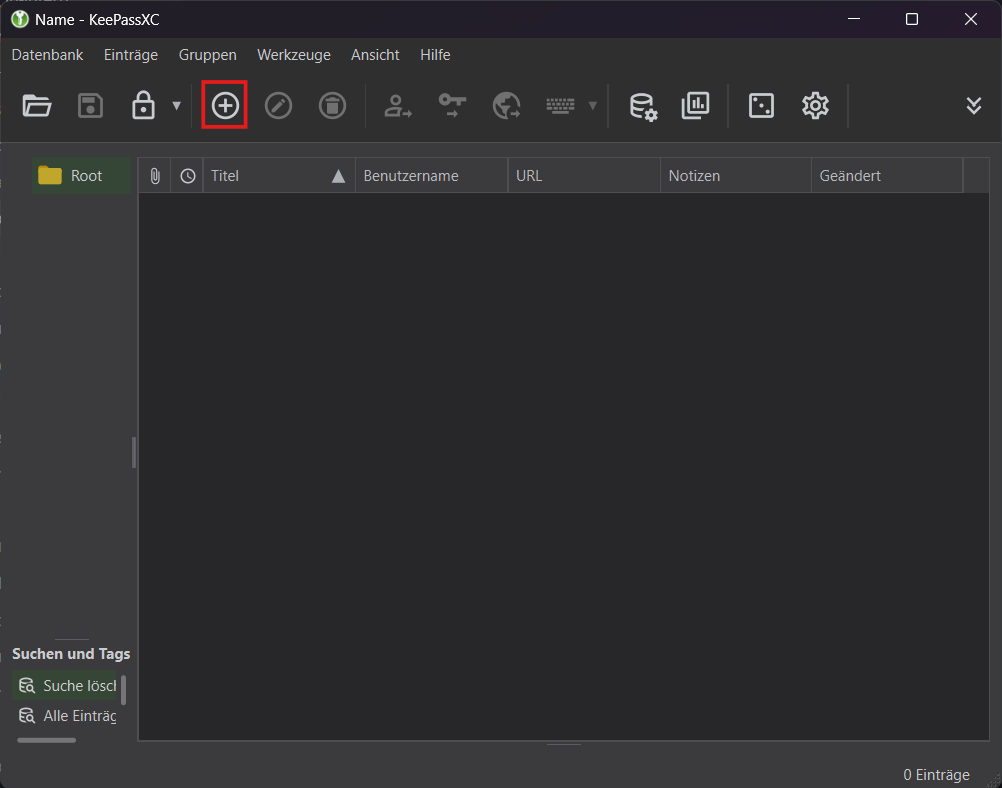Toggle sort order on the Titel column
Viewport: 1002px width, 788px height.
click(x=278, y=176)
